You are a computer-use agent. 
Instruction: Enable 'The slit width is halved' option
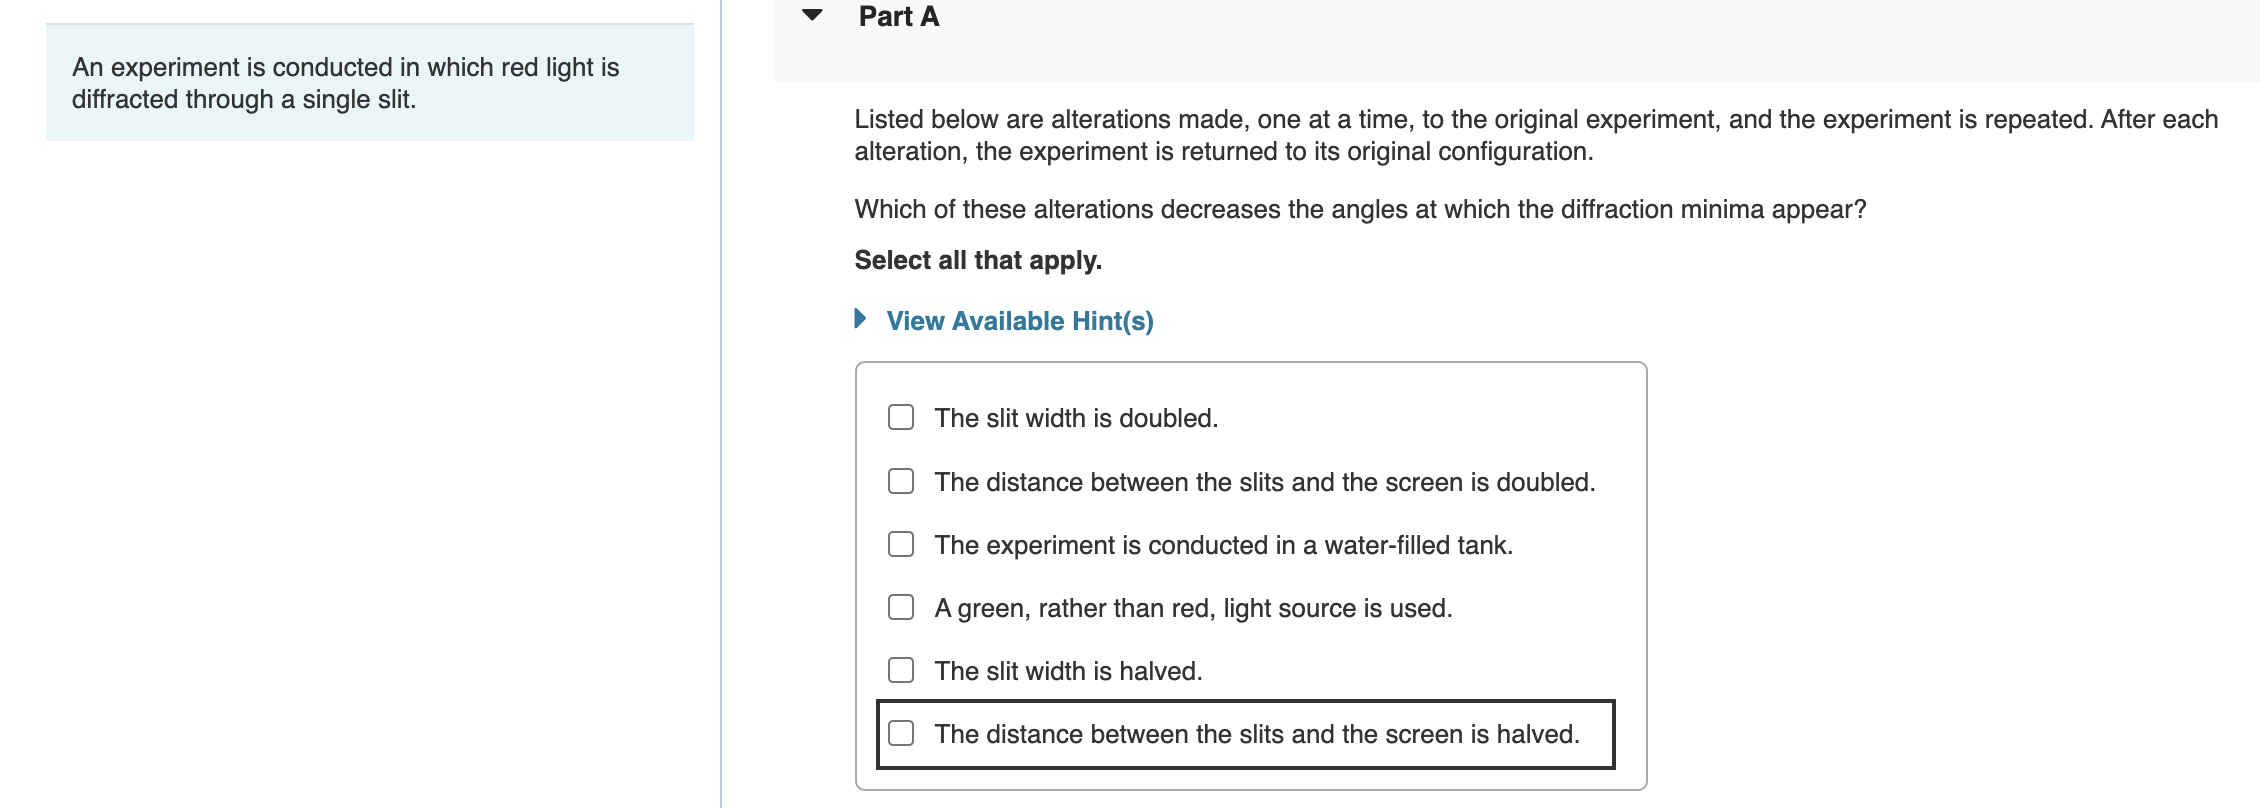point(901,670)
